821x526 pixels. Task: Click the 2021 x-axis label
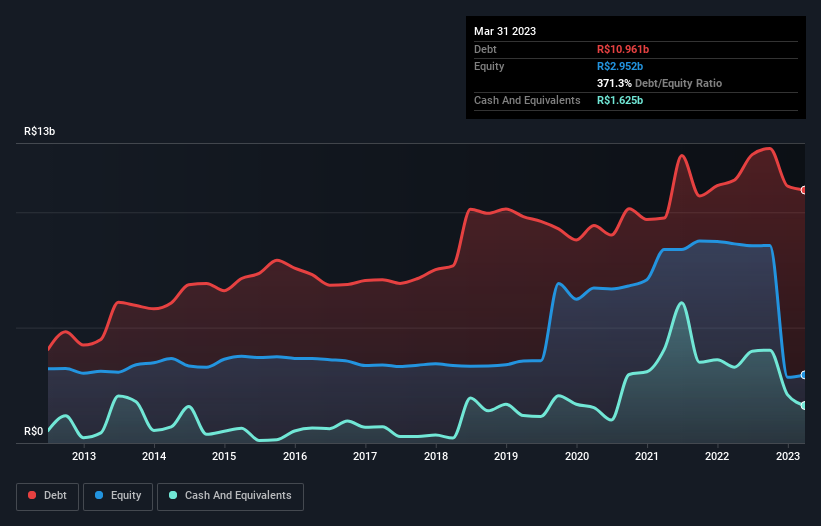647,456
